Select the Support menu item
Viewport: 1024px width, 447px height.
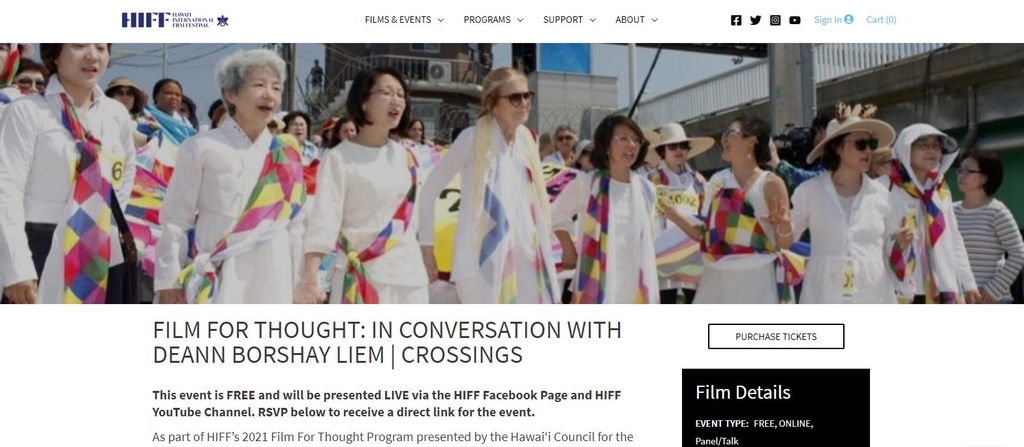(563, 20)
